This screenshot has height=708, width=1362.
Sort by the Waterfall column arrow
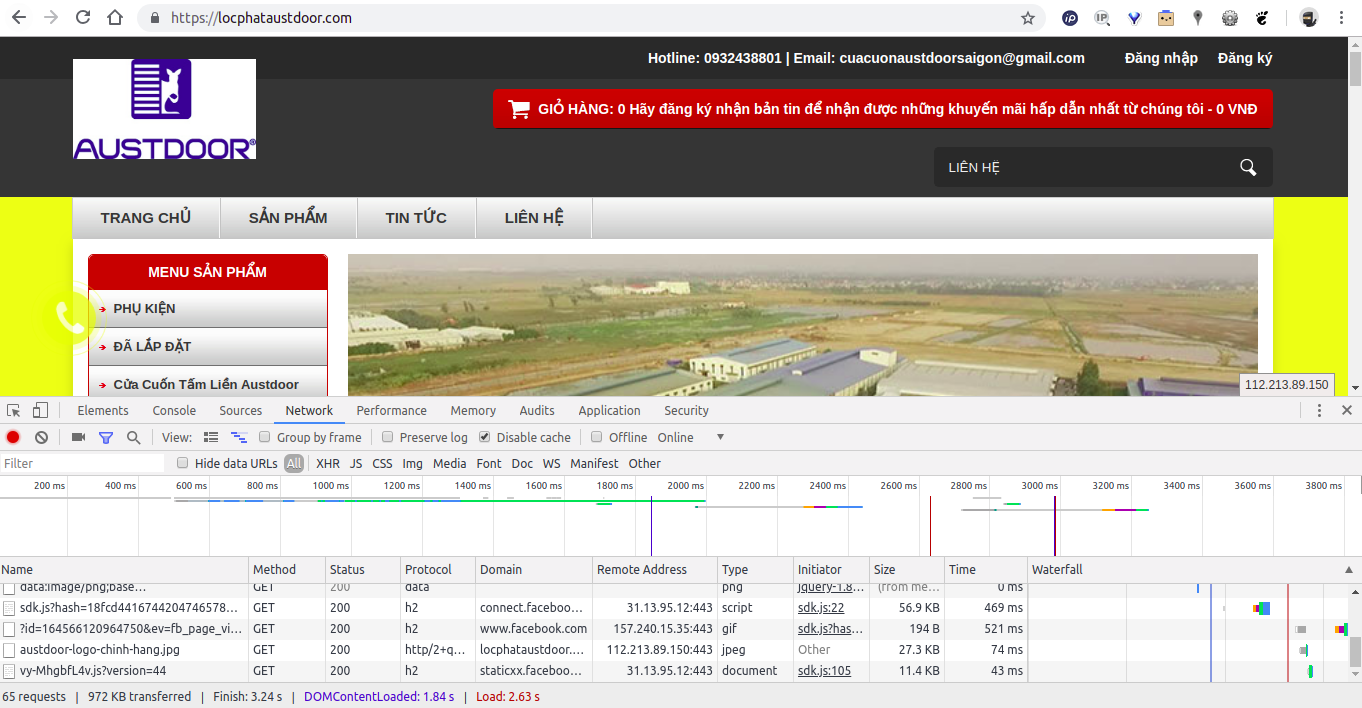click(1348, 570)
